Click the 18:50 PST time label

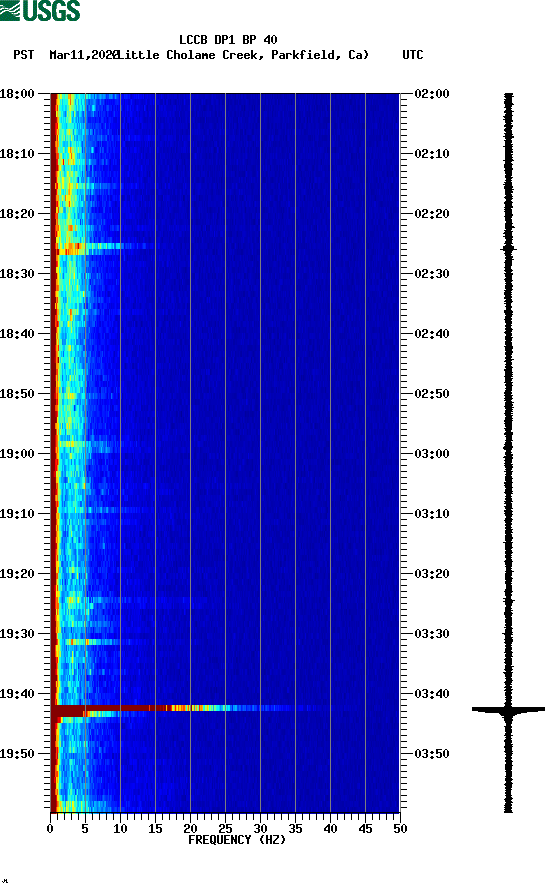coord(17,394)
